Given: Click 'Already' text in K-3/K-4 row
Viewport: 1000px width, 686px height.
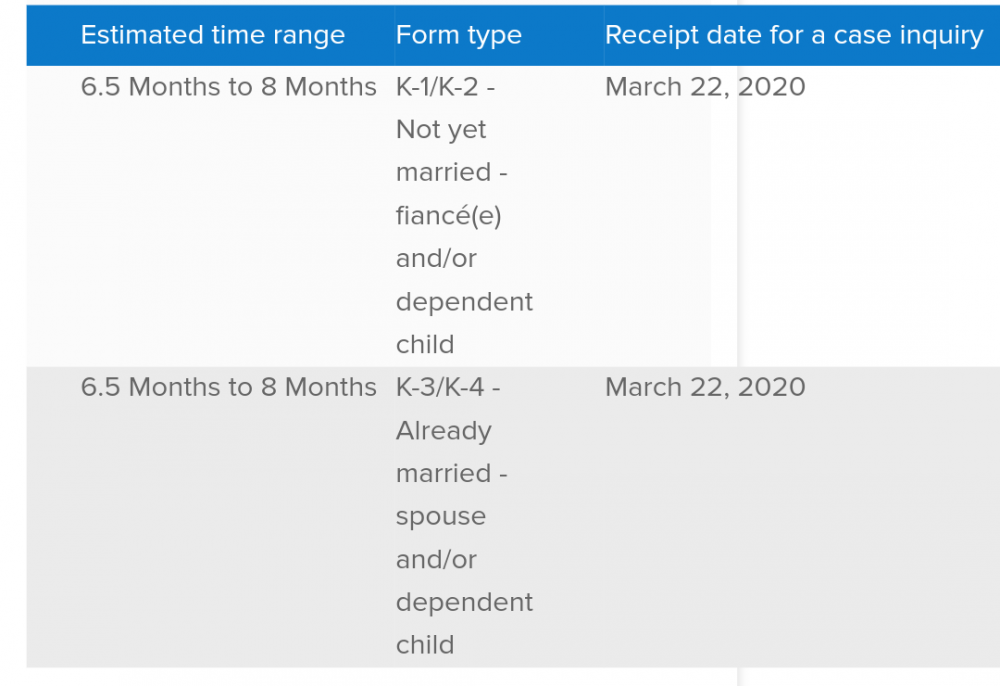Looking at the screenshot, I should pos(443,431).
